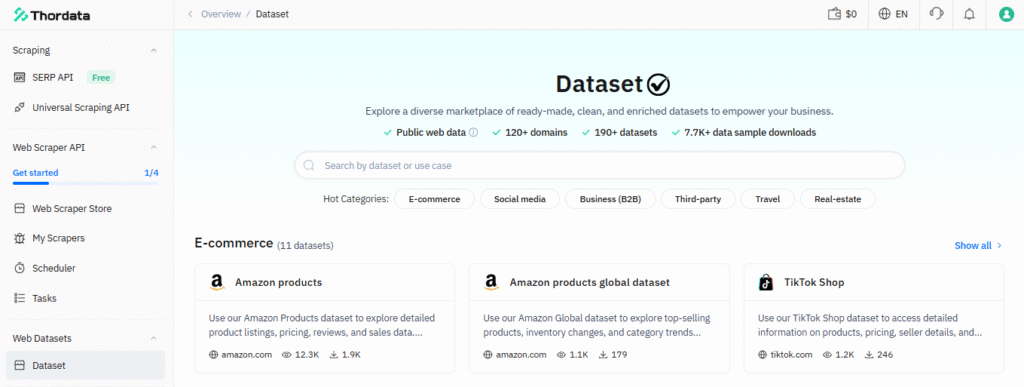Filter by E-commerce hot category
Viewport: 1024px width, 387px height.
pyautogui.click(x=434, y=199)
